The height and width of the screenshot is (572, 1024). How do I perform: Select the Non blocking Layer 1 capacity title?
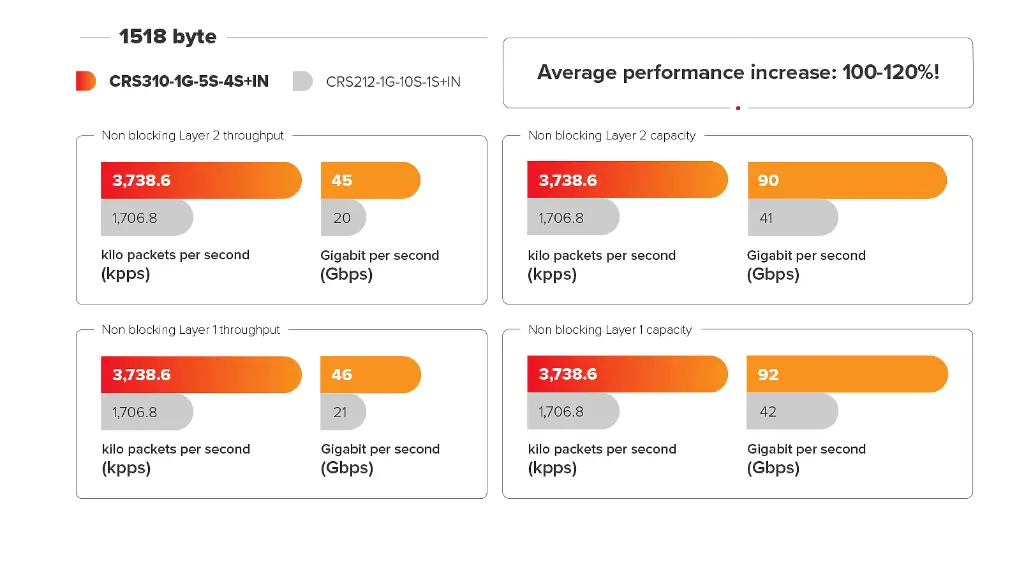pos(610,330)
